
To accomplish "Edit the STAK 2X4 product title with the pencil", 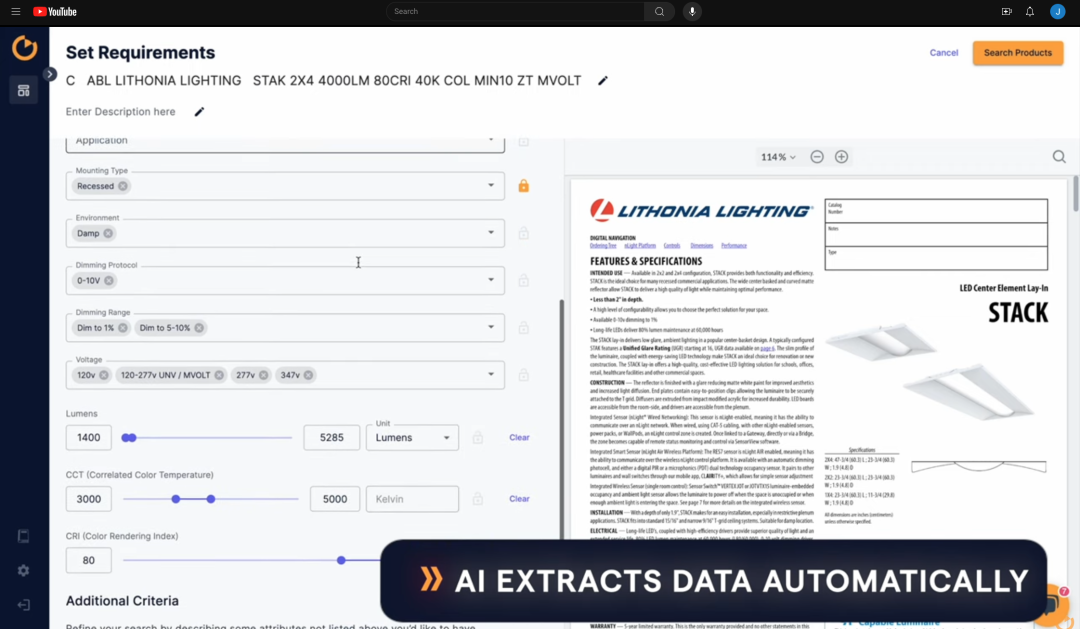I will click(x=603, y=81).
